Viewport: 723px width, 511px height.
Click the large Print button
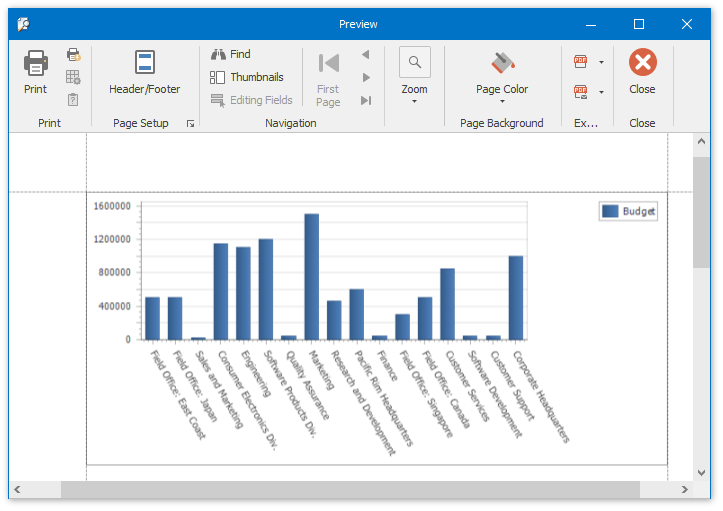click(35, 72)
